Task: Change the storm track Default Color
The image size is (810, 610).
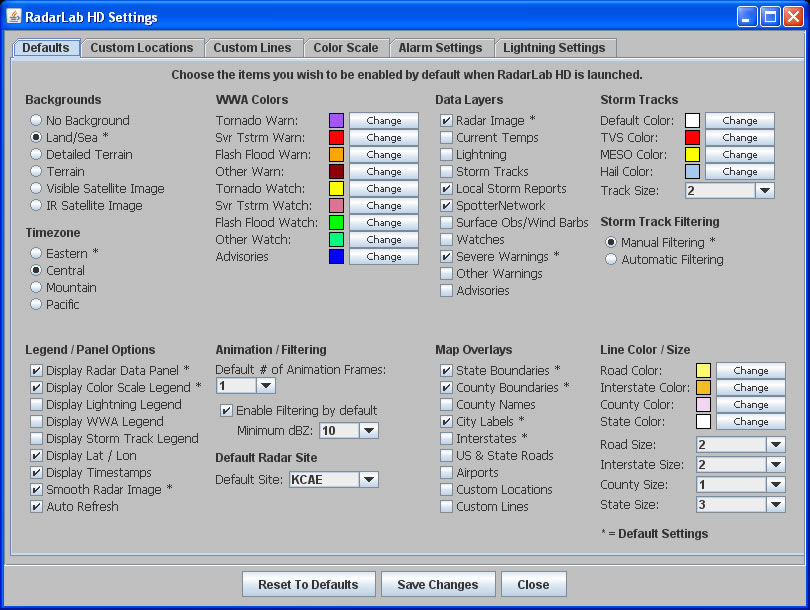Action: pos(740,120)
